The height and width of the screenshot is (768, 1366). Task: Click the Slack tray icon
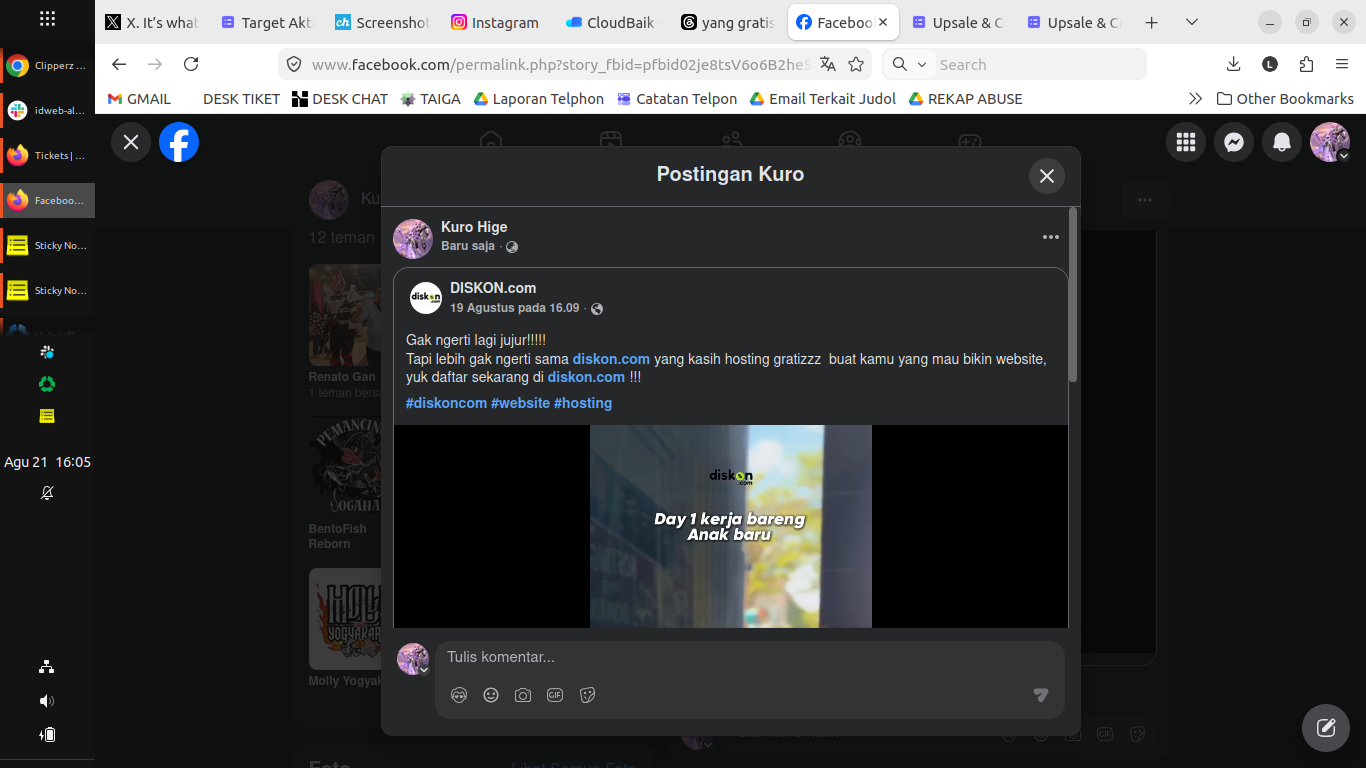(x=47, y=352)
